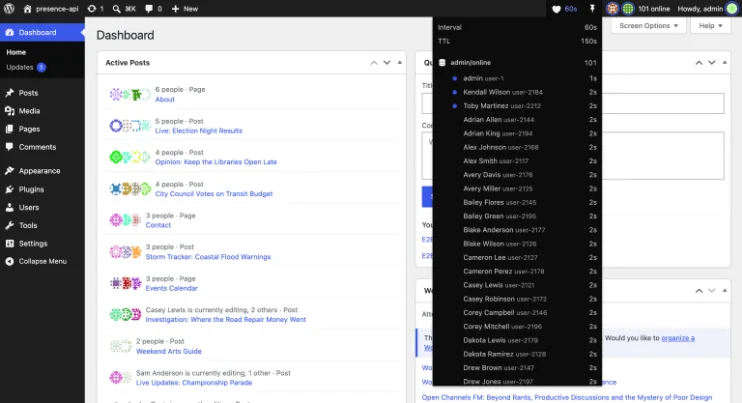Open the updates icon showing 1
Viewport: 742px width, 403px height.
pyautogui.click(x=96, y=9)
